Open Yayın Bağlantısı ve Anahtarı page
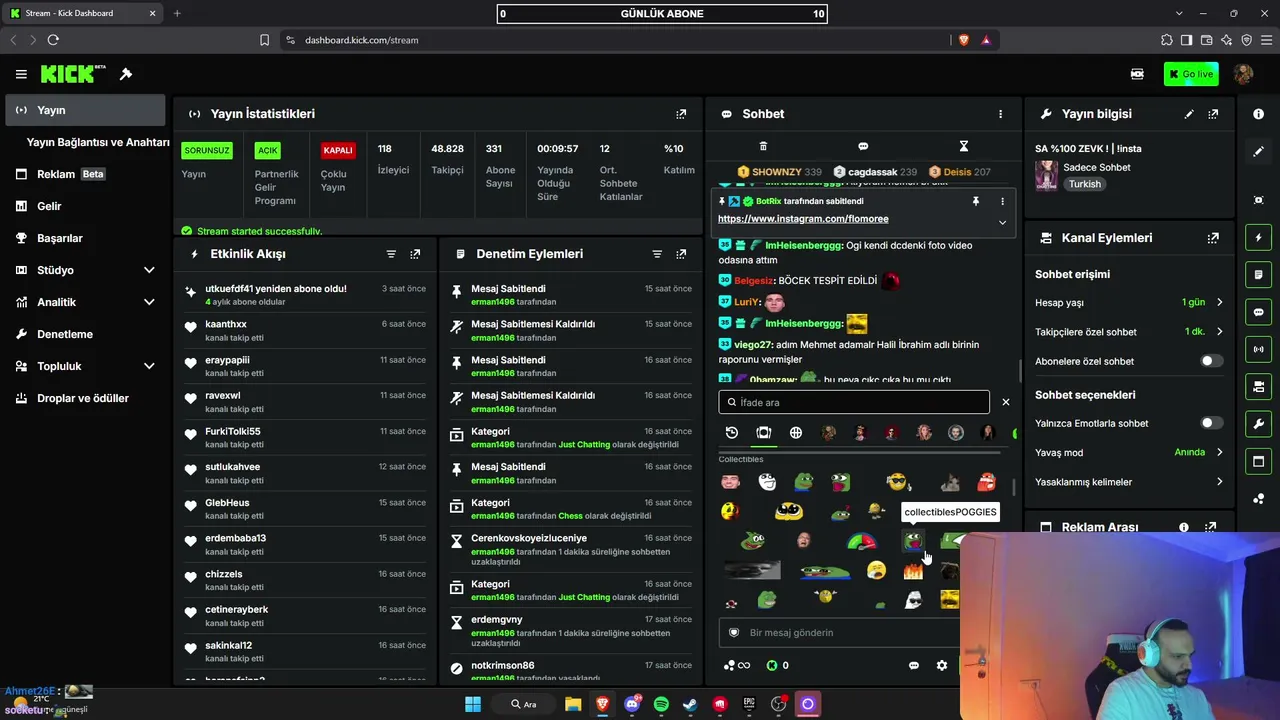This screenshot has height=720, width=1280. click(98, 142)
